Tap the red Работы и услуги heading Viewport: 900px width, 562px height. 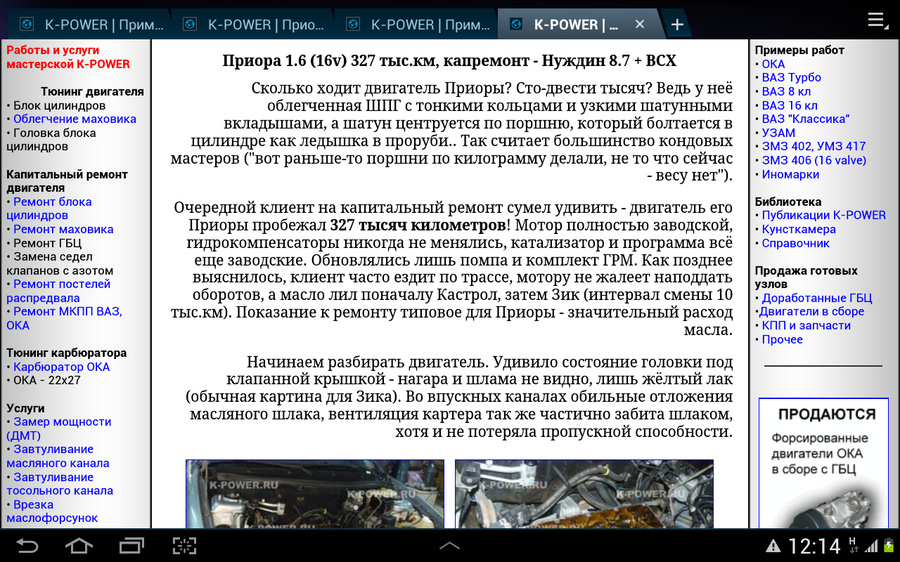[x=68, y=57]
